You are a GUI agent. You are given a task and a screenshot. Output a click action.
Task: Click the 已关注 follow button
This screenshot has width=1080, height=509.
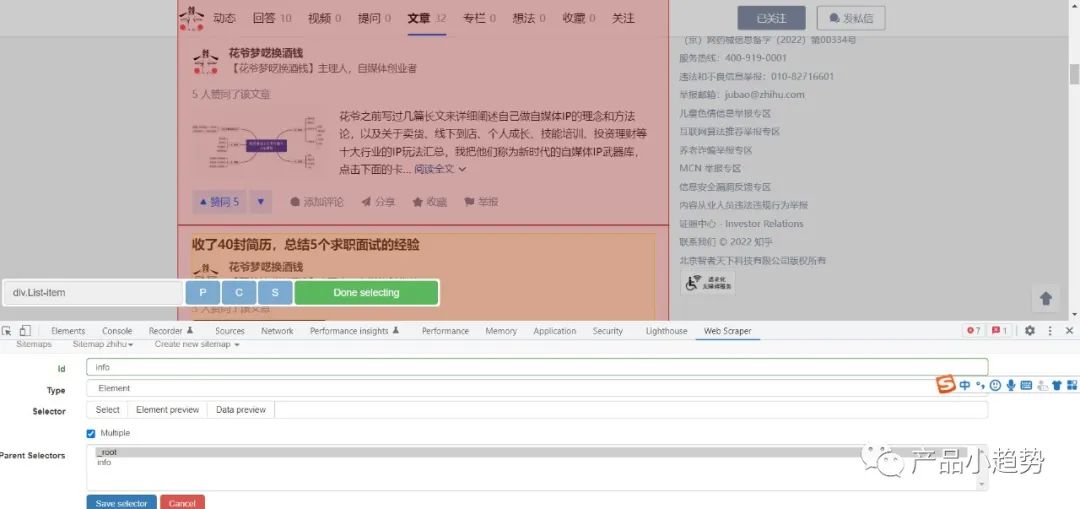pos(771,19)
